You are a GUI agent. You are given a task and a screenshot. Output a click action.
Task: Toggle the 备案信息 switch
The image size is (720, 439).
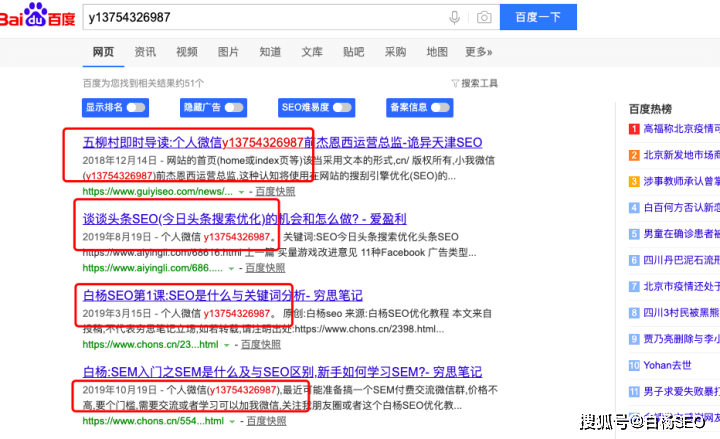439,107
